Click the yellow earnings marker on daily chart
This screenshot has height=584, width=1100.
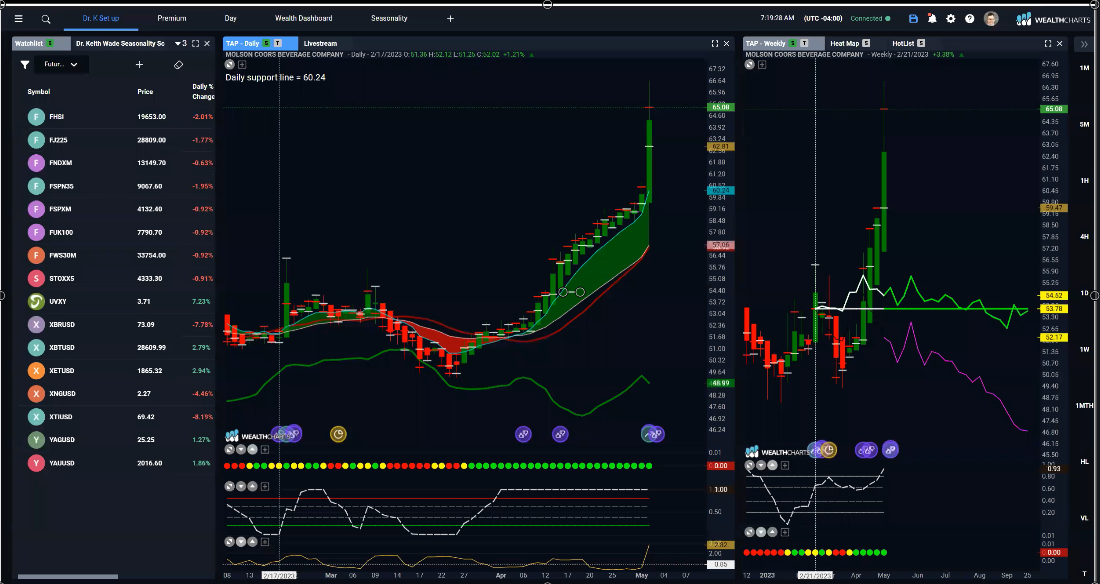[338, 434]
